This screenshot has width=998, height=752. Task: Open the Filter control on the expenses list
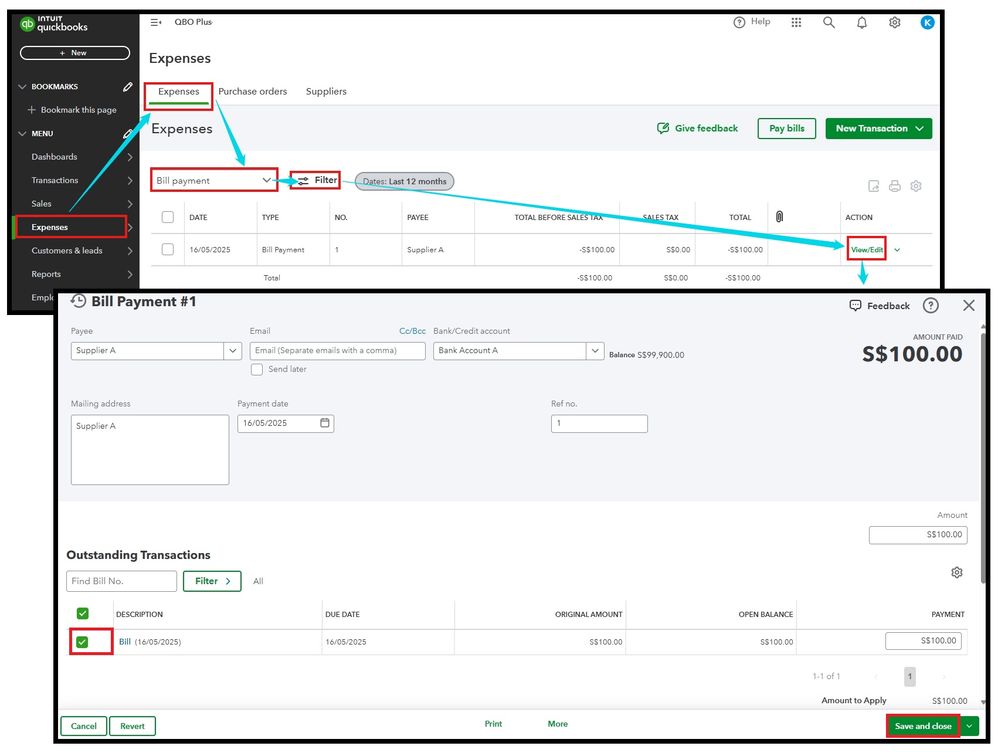point(316,180)
